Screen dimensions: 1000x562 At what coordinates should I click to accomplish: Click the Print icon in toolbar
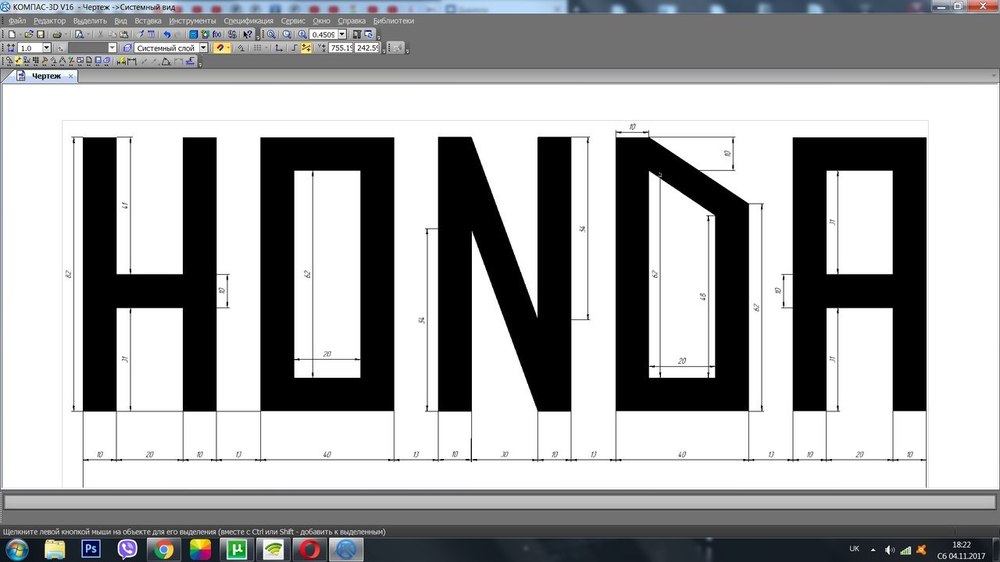click(x=56, y=34)
